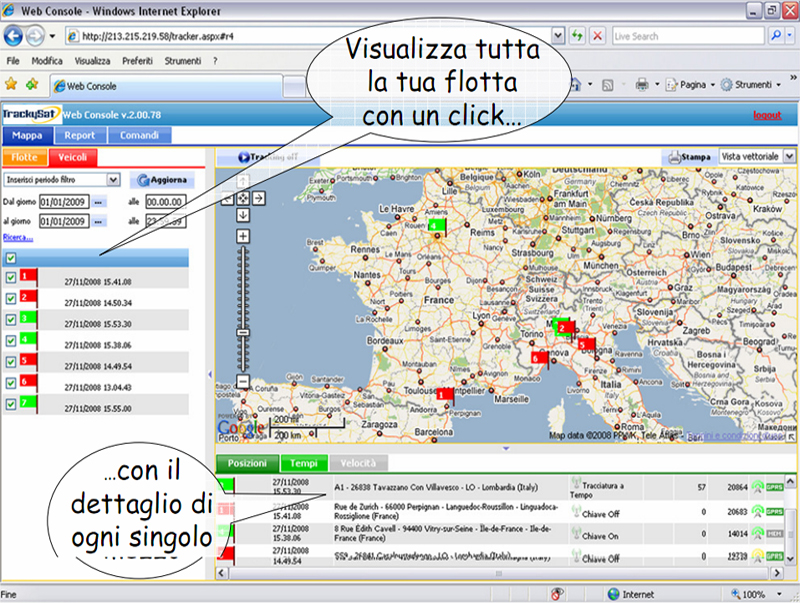Uncheck vehicle 3 checkbox
Viewport: 800px width, 603px height.
[11, 320]
